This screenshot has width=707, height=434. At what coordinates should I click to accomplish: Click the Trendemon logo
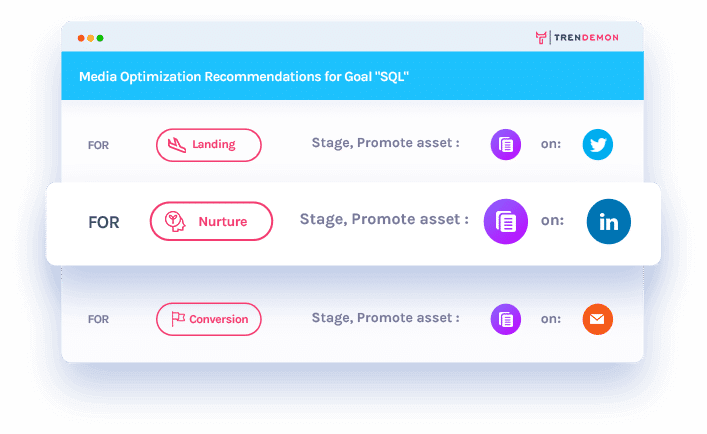[x=577, y=38]
